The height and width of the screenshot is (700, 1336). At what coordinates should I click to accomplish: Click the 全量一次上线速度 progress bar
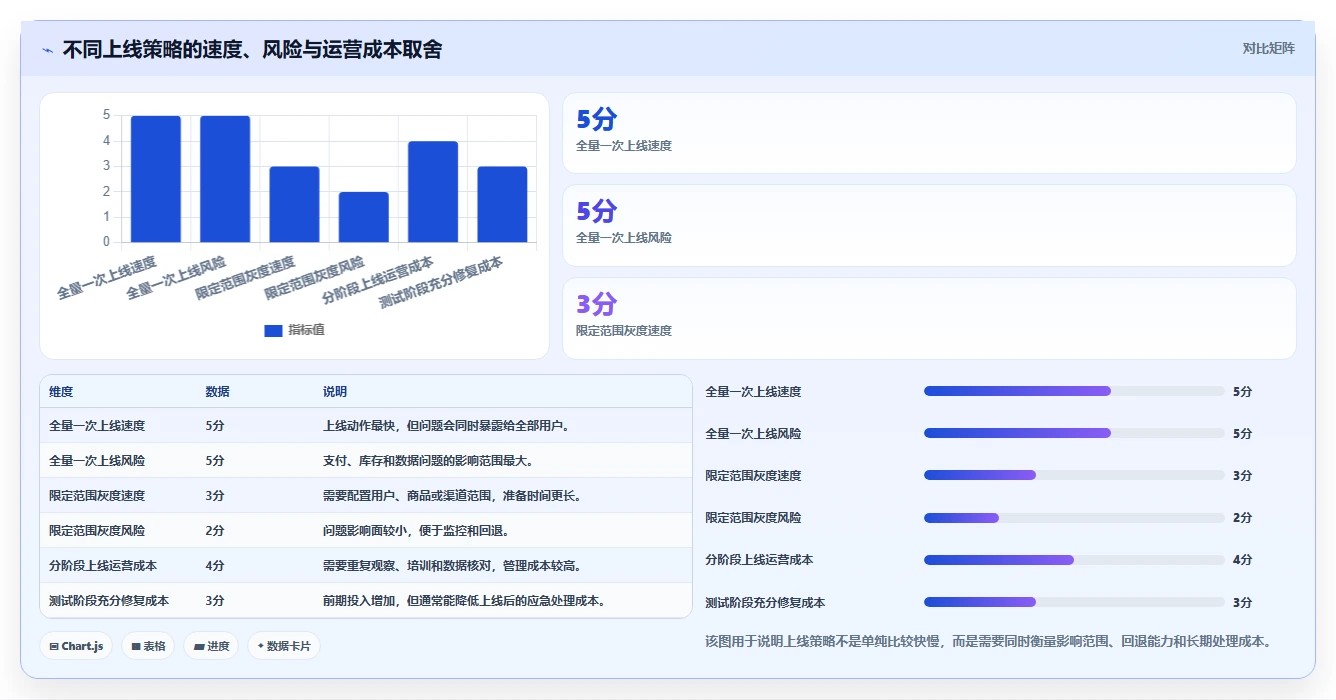[x=1074, y=391]
